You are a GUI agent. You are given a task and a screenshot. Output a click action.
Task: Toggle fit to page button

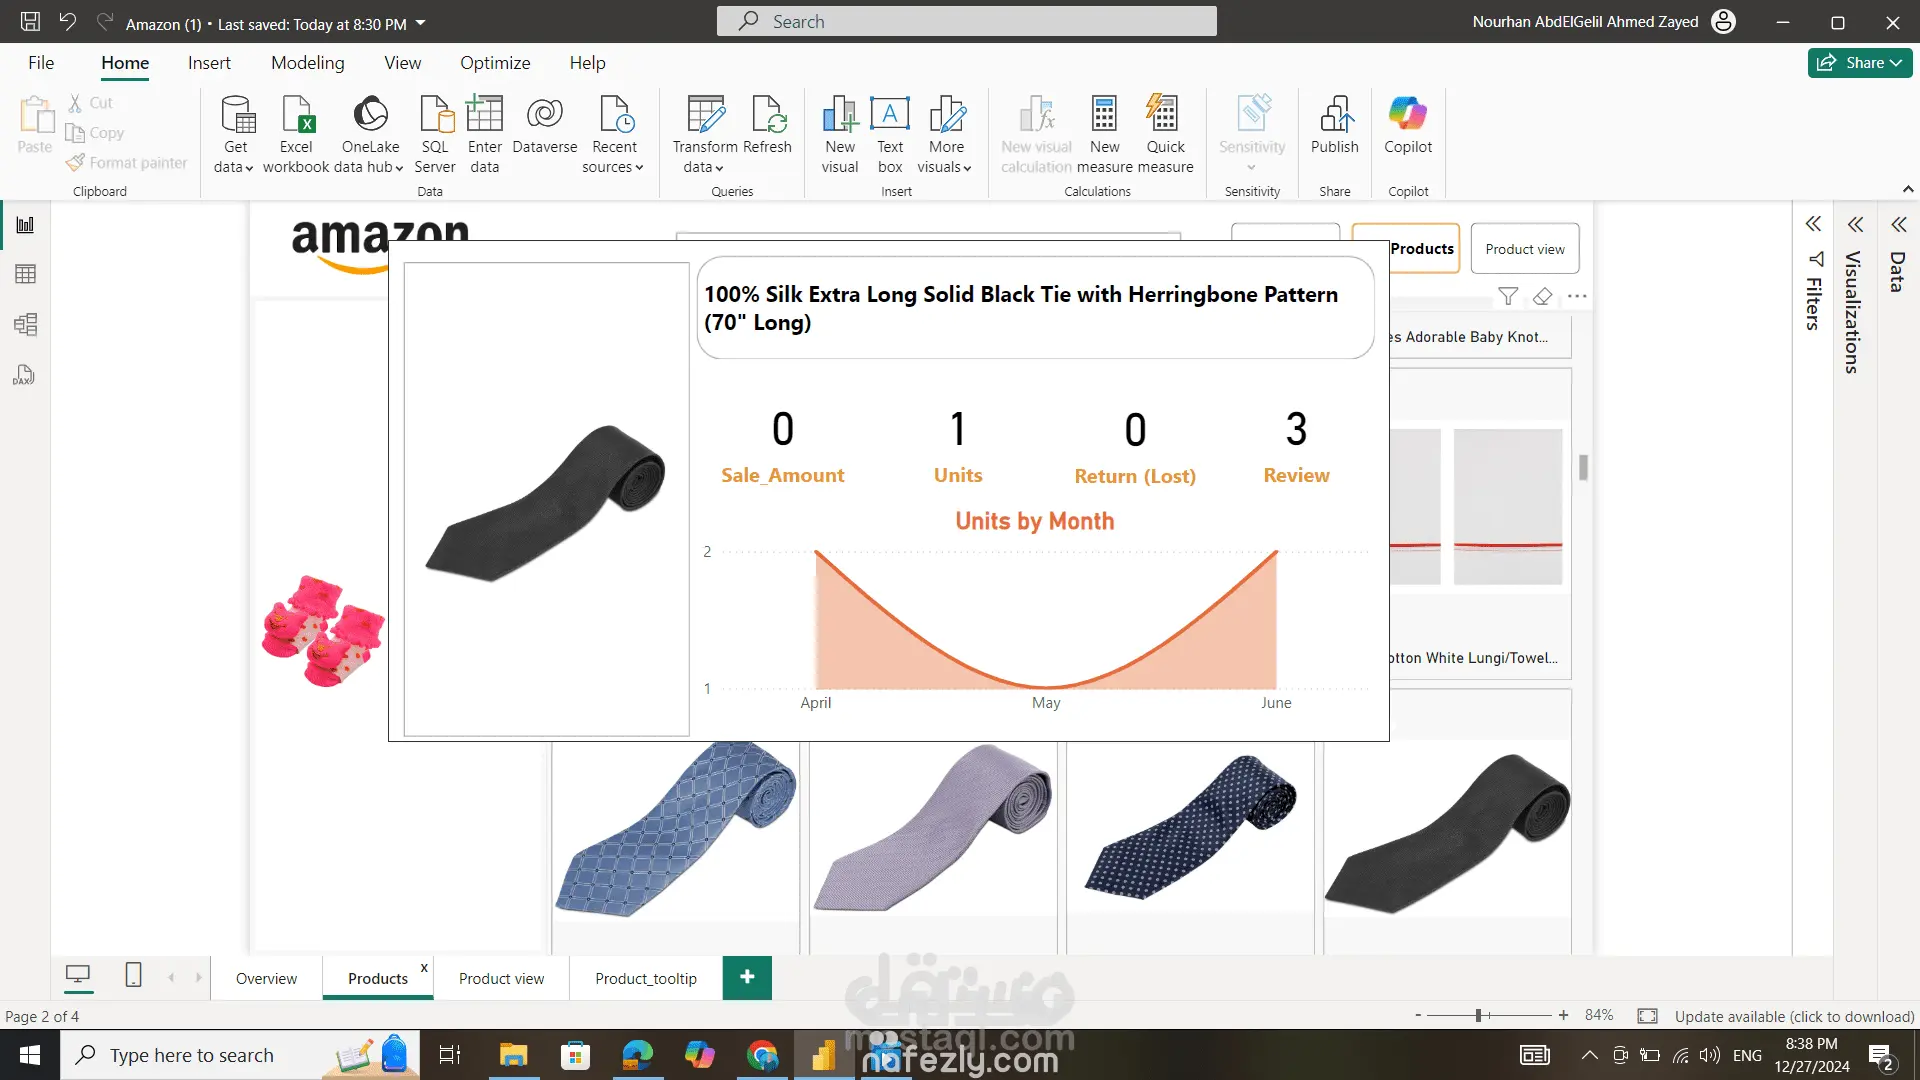(x=1647, y=1016)
